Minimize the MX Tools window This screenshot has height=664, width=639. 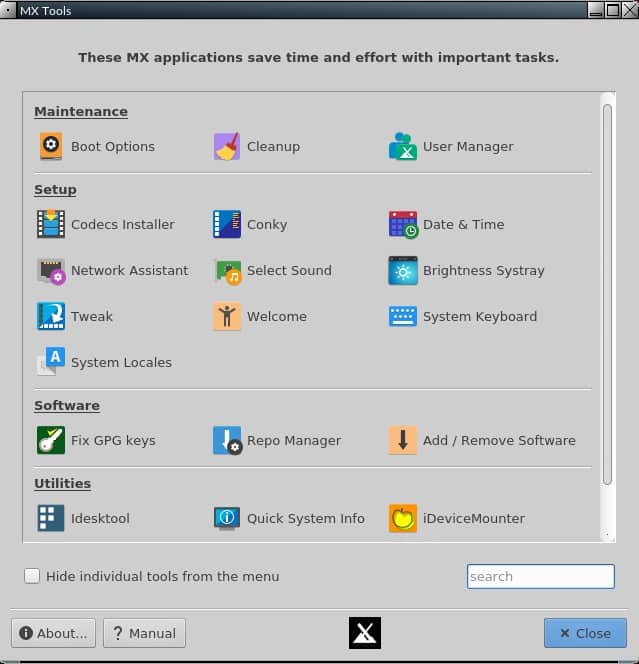pyautogui.click(x=595, y=9)
